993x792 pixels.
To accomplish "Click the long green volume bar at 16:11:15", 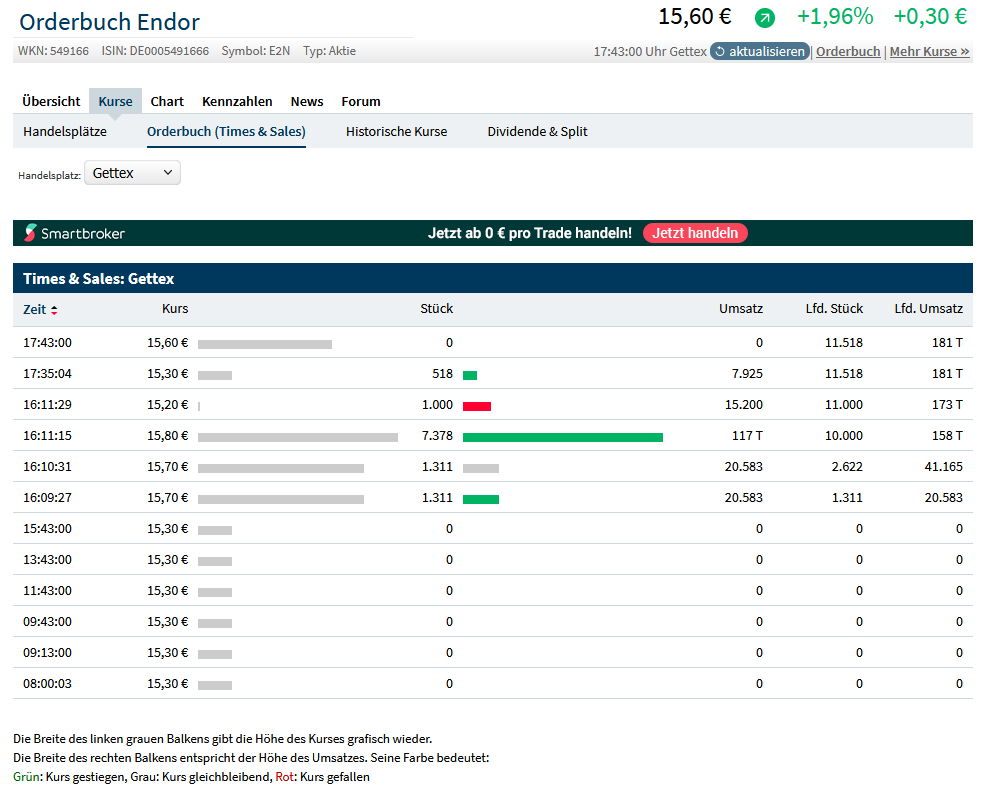I will coord(562,437).
